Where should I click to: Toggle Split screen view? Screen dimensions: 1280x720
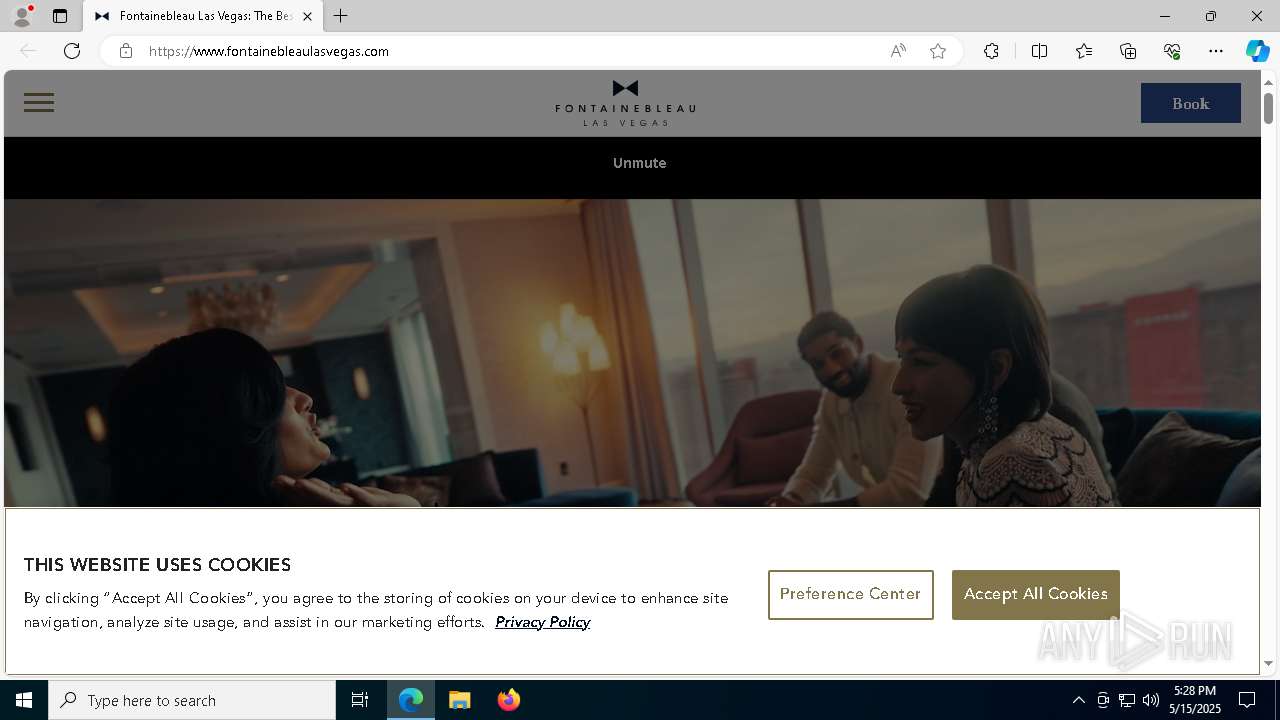point(1039,51)
